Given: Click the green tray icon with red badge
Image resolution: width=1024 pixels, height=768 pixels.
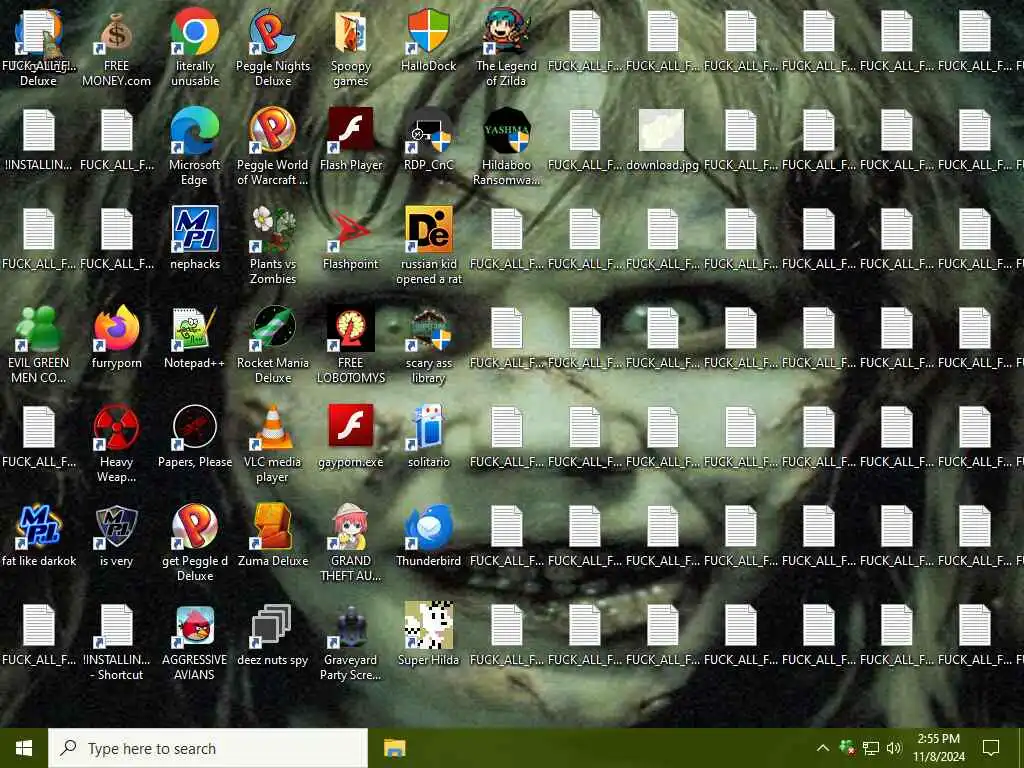Looking at the screenshot, I should coord(847,748).
